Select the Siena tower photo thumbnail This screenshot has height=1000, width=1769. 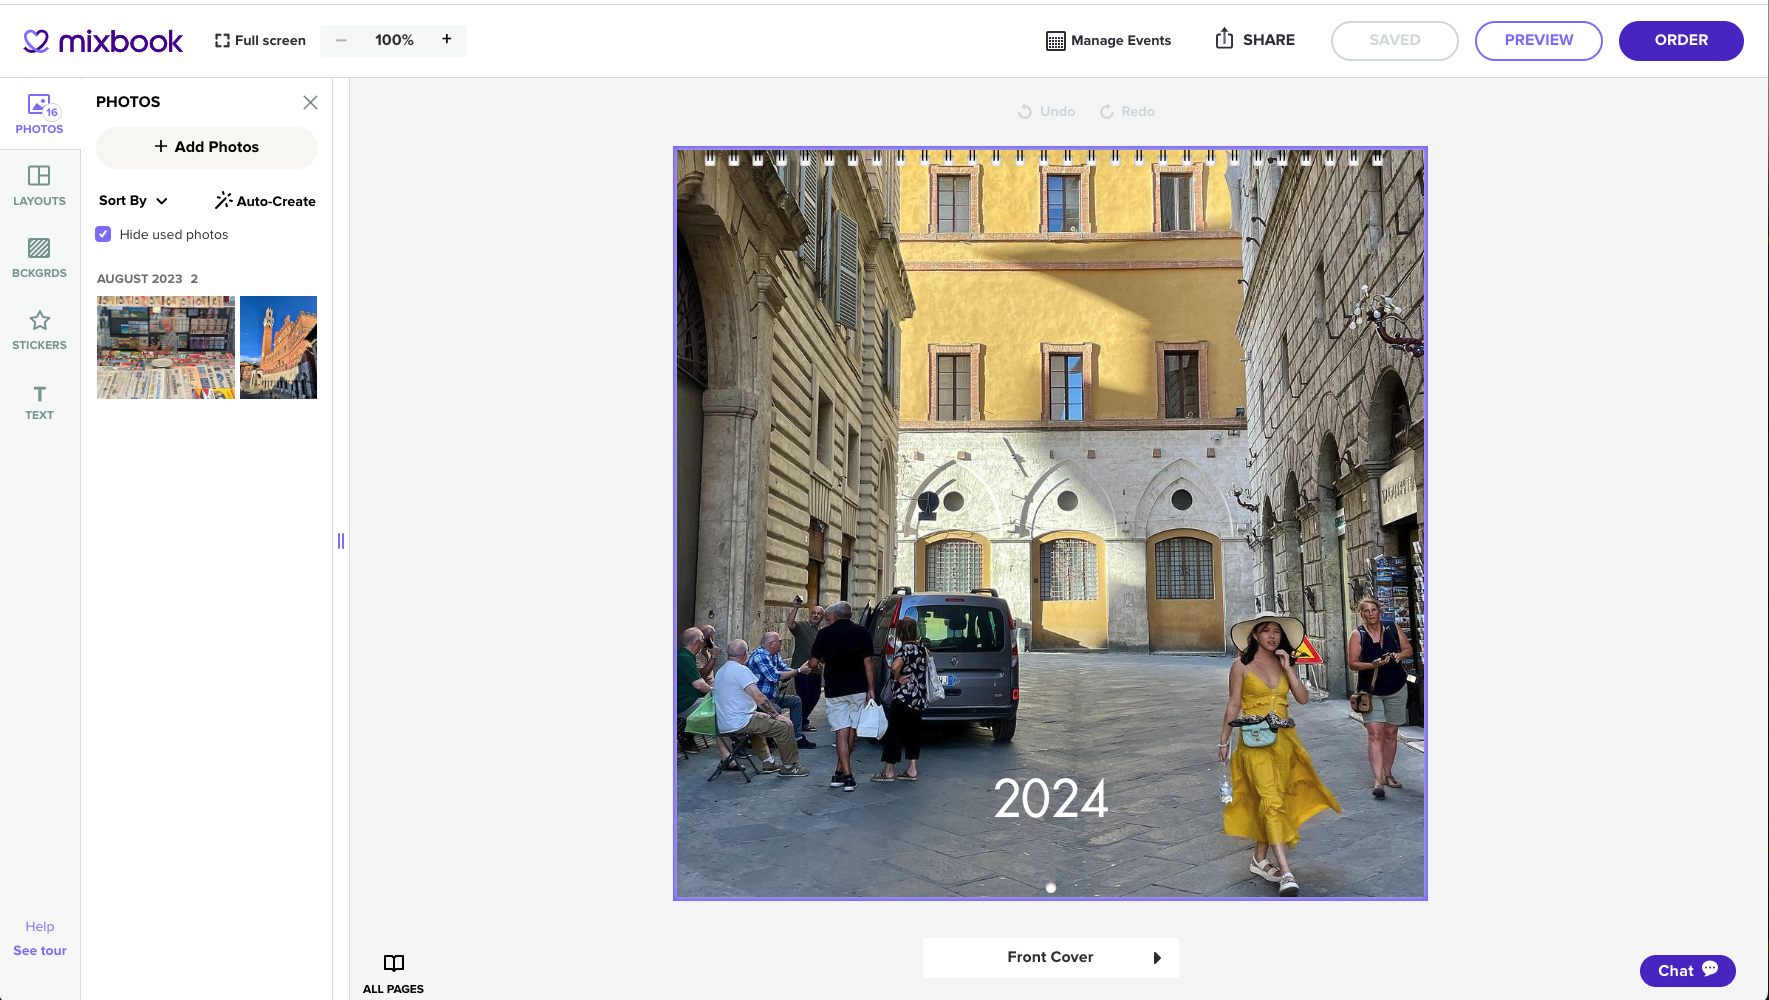(x=278, y=347)
